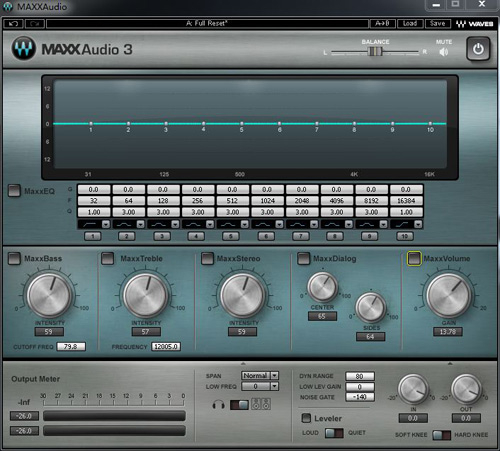Click the Waves logo at top right
The width and height of the screenshot is (500, 451).
click(x=474, y=24)
